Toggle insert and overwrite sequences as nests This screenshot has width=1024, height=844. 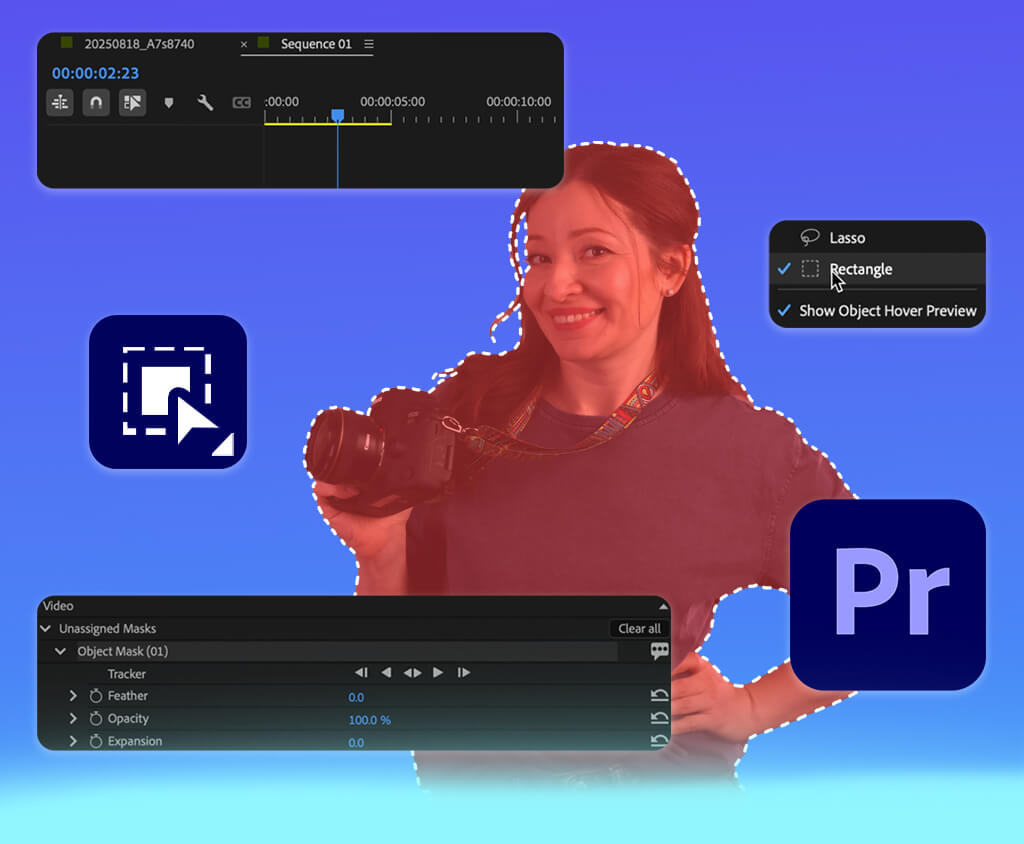[60, 103]
